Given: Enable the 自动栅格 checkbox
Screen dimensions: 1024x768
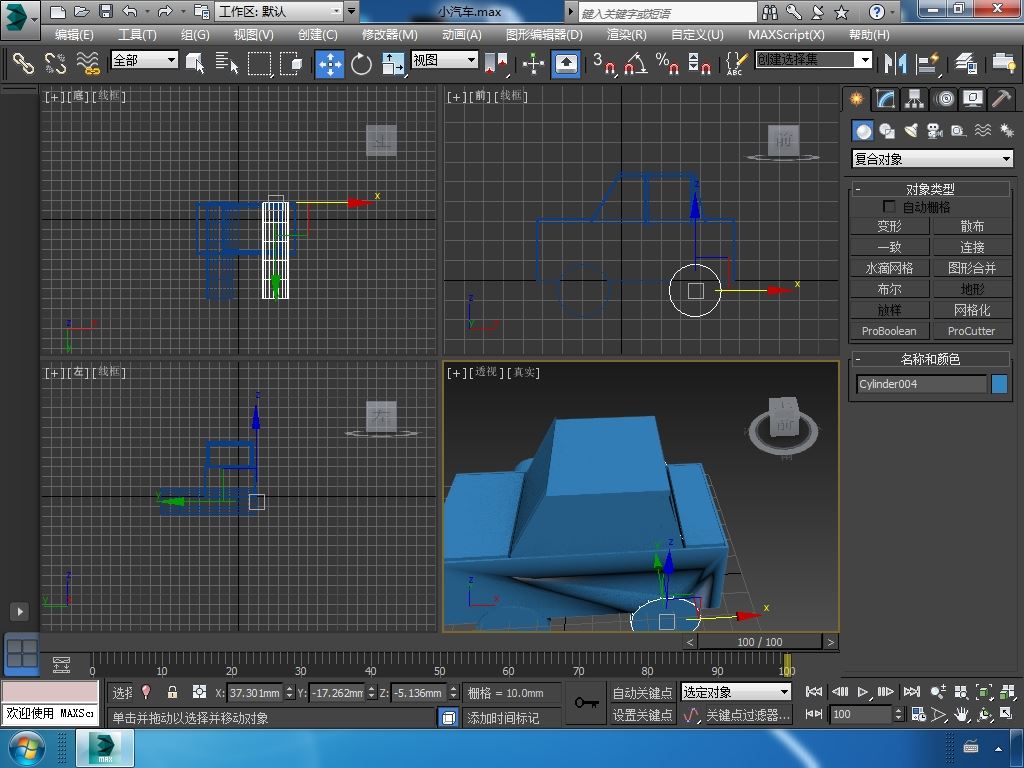Looking at the screenshot, I should tap(889, 207).
